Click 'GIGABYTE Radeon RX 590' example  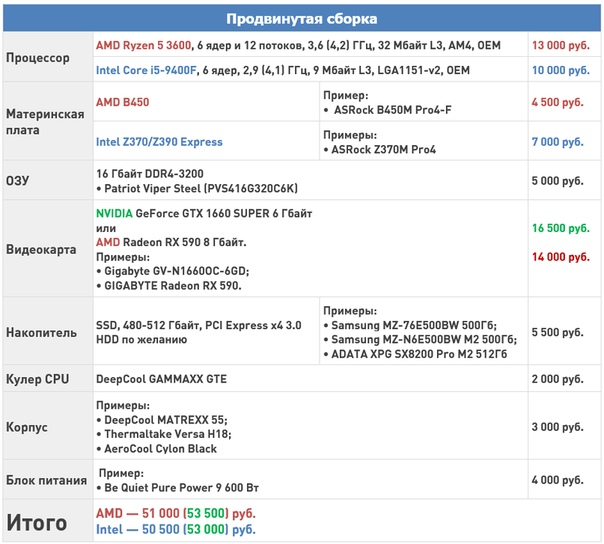(x=173, y=286)
